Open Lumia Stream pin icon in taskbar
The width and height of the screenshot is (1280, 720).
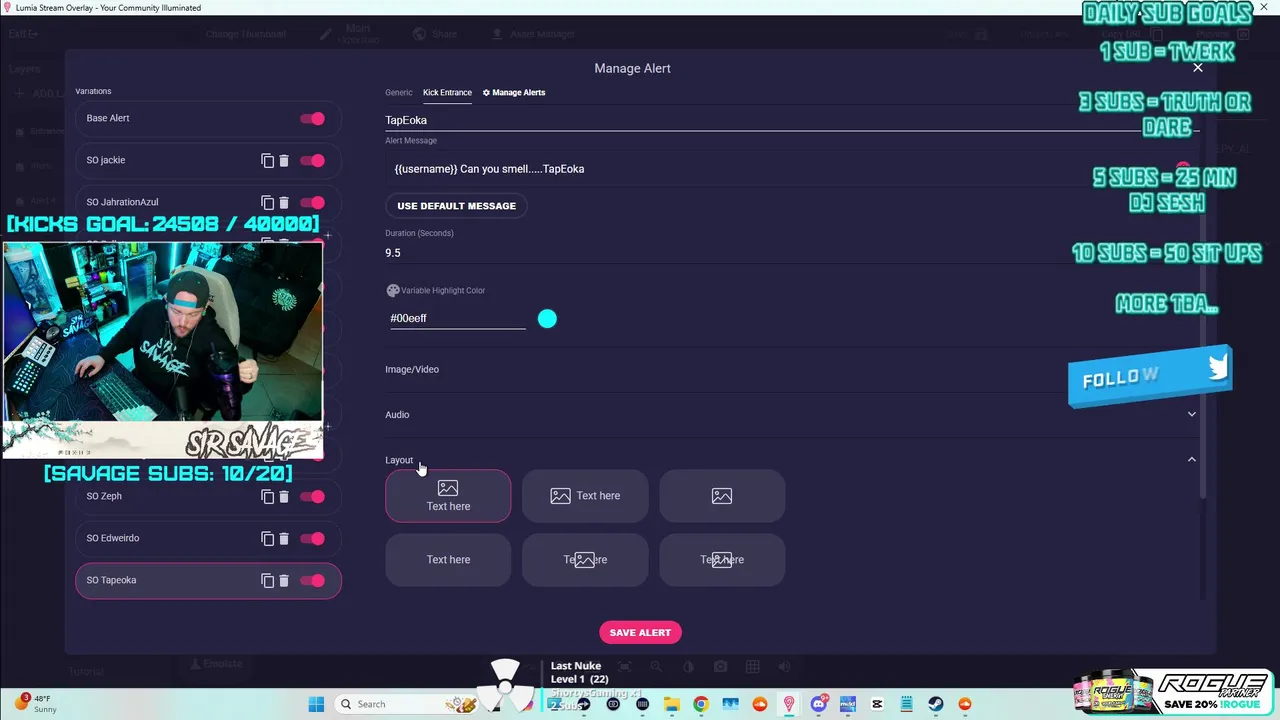click(x=789, y=704)
